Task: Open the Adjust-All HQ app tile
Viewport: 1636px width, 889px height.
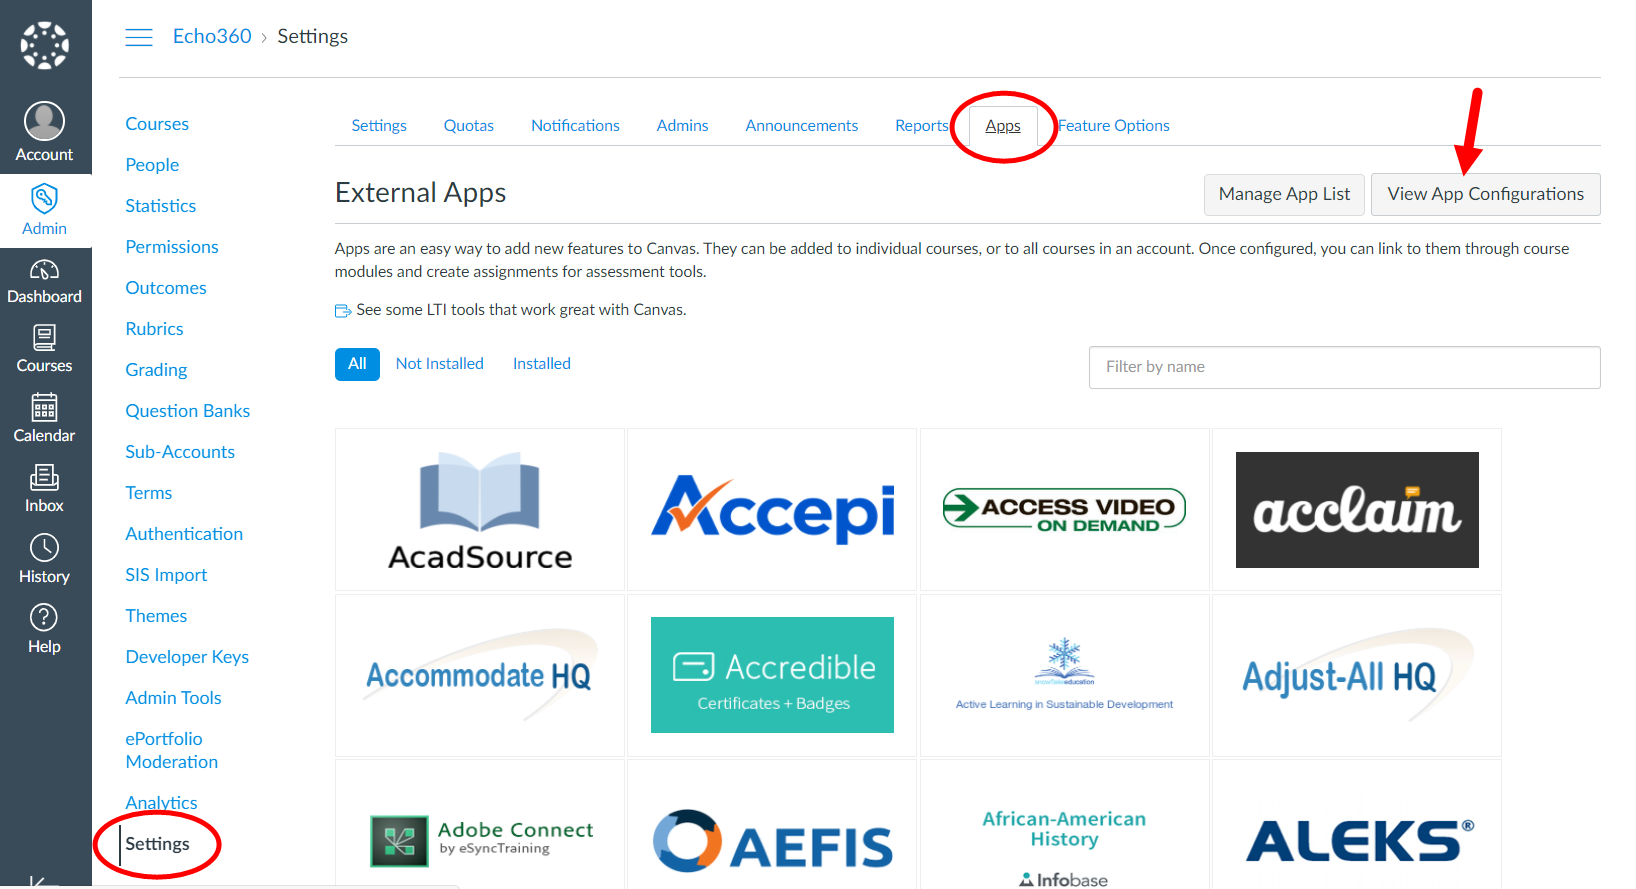Action: click(x=1357, y=676)
